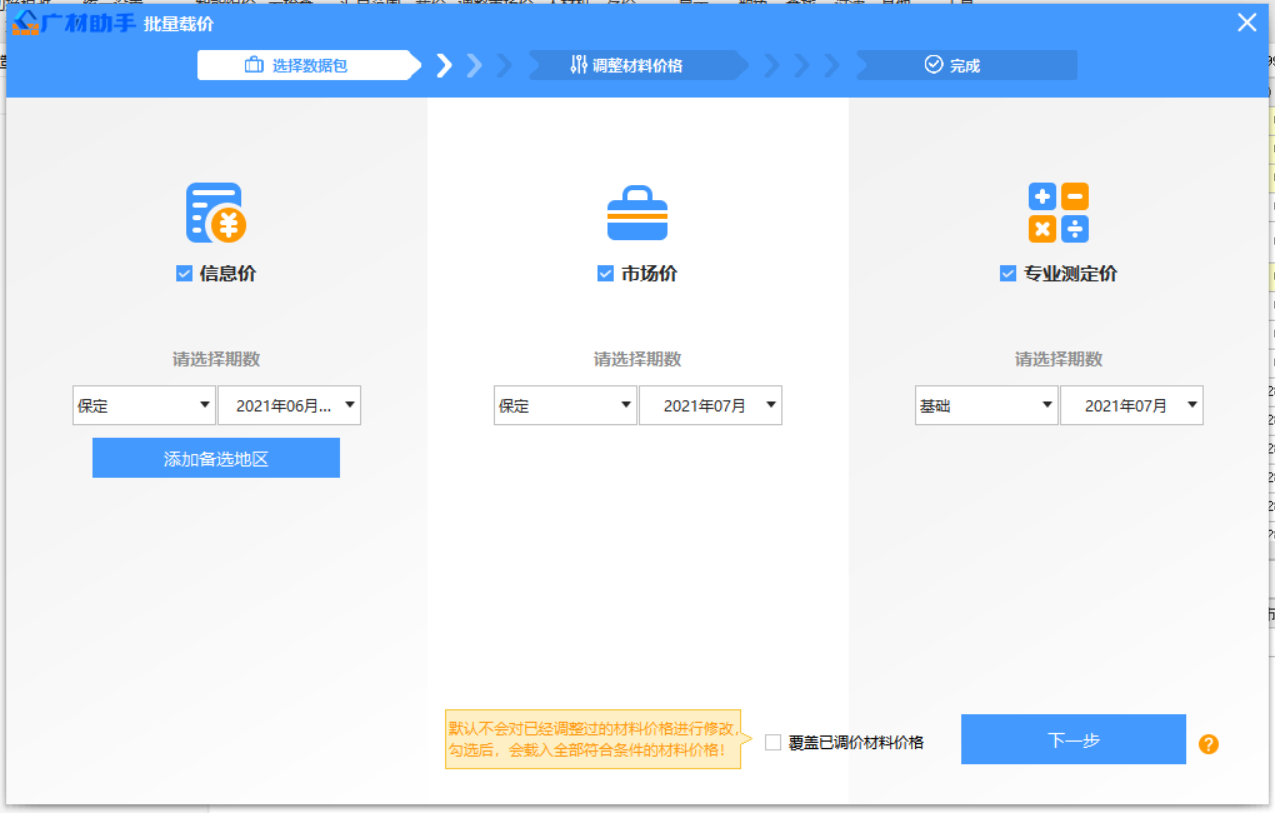Image resolution: width=1275 pixels, height=813 pixels.
Task: Open 信息价 region dropdown showing 保定
Action: (x=144, y=406)
